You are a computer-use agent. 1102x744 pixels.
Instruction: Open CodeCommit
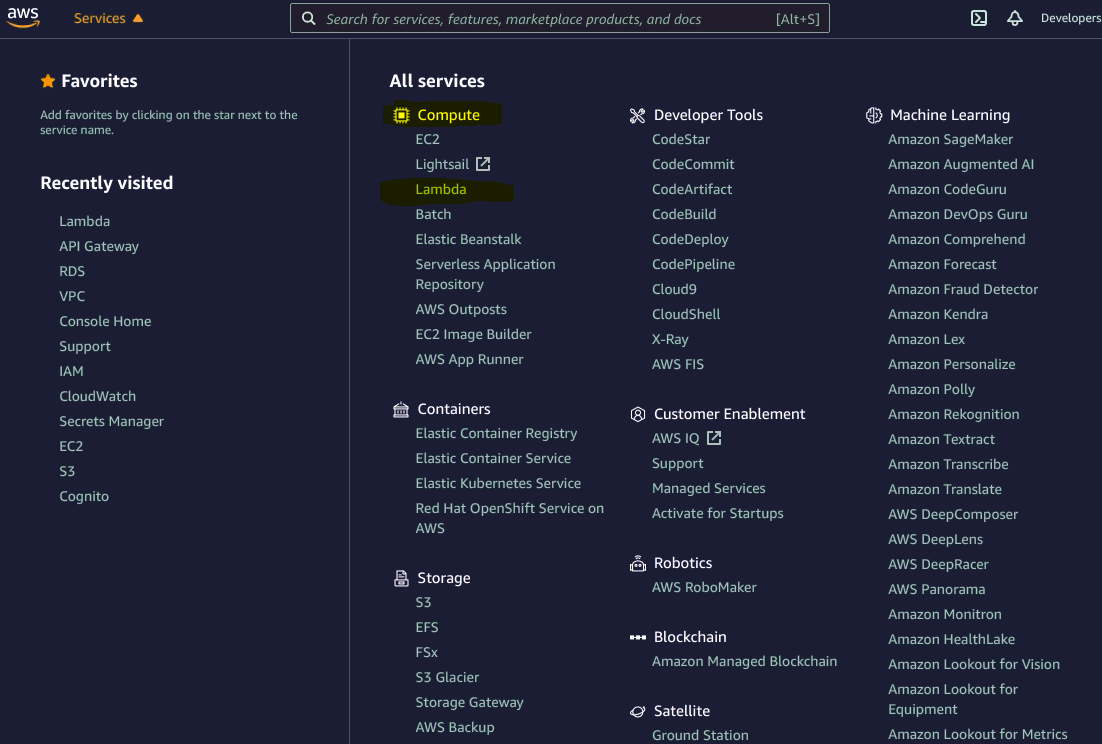(x=693, y=164)
